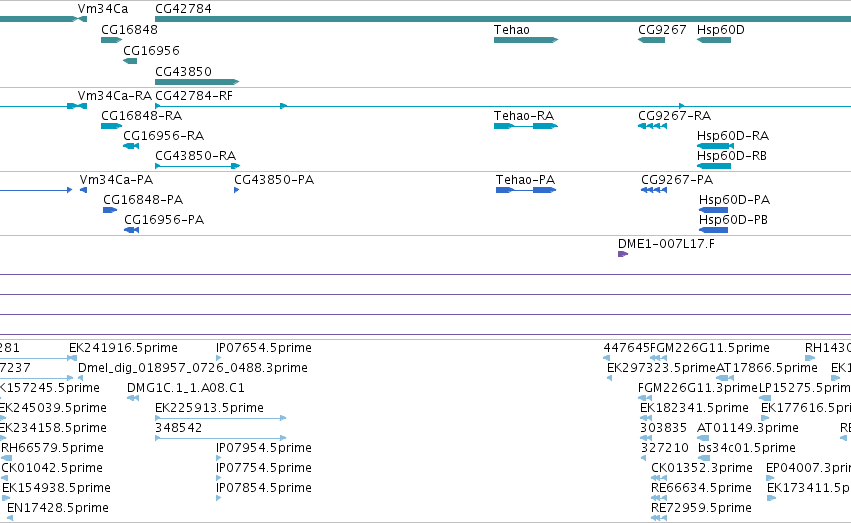The image size is (851, 523).
Task: Select the IP07654.5prime EST label
Action: point(264,348)
